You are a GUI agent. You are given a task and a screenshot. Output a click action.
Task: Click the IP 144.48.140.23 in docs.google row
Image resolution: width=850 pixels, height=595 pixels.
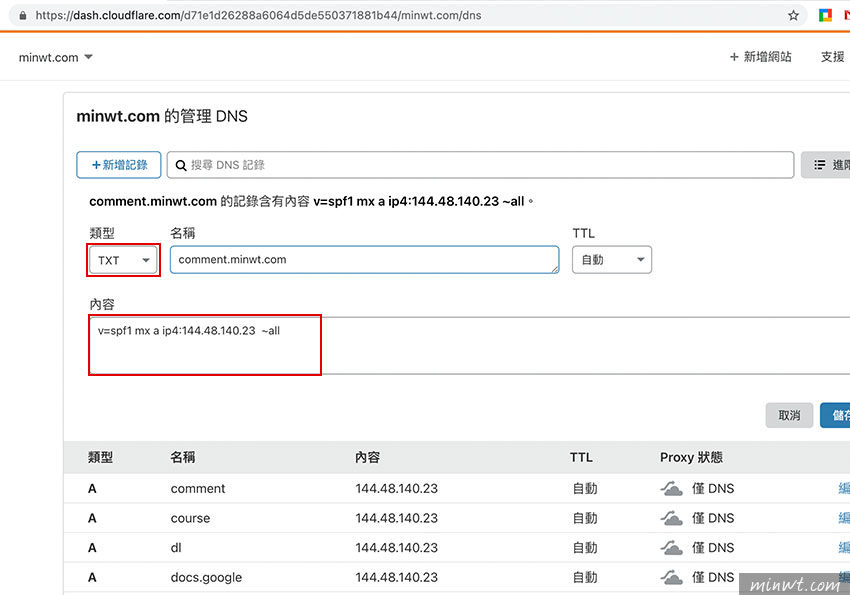pyautogui.click(x=396, y=578)
